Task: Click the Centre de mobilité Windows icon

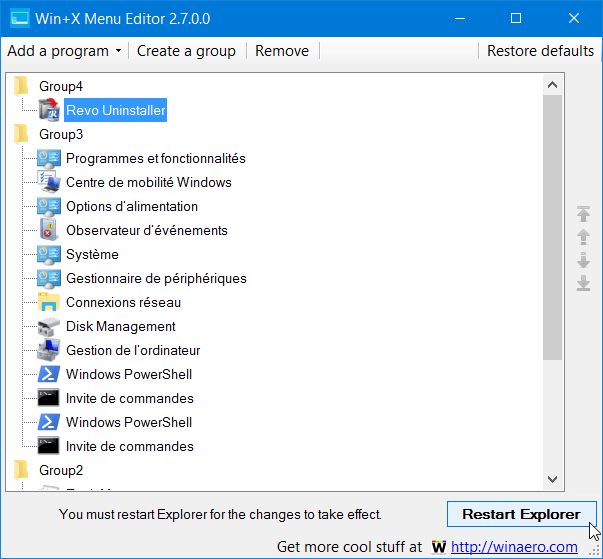Action: coord(49,182)
